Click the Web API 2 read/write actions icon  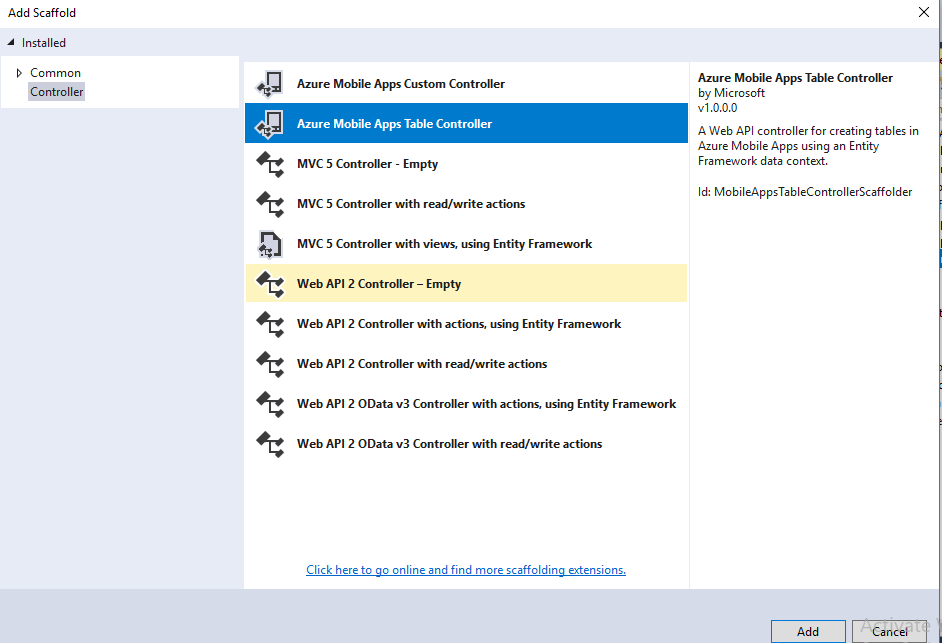(x=270, y=364)
